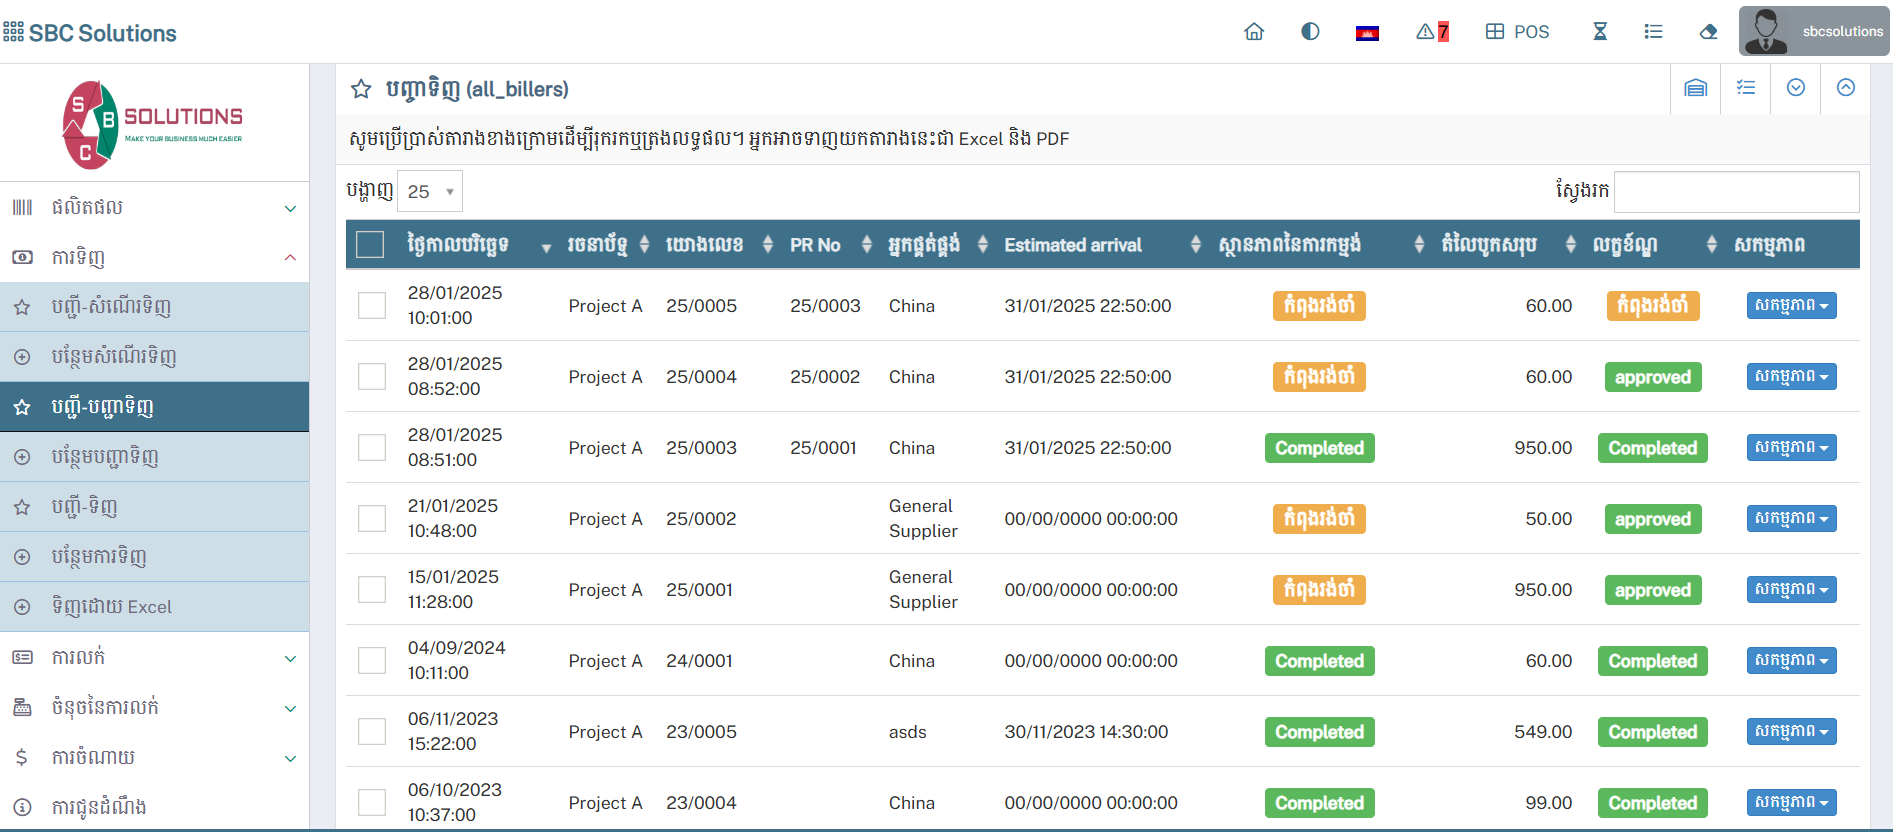Screen dimensions: 1893x832
Task: Click the sbcsolutions user profile button
Action: [1814, 32]
